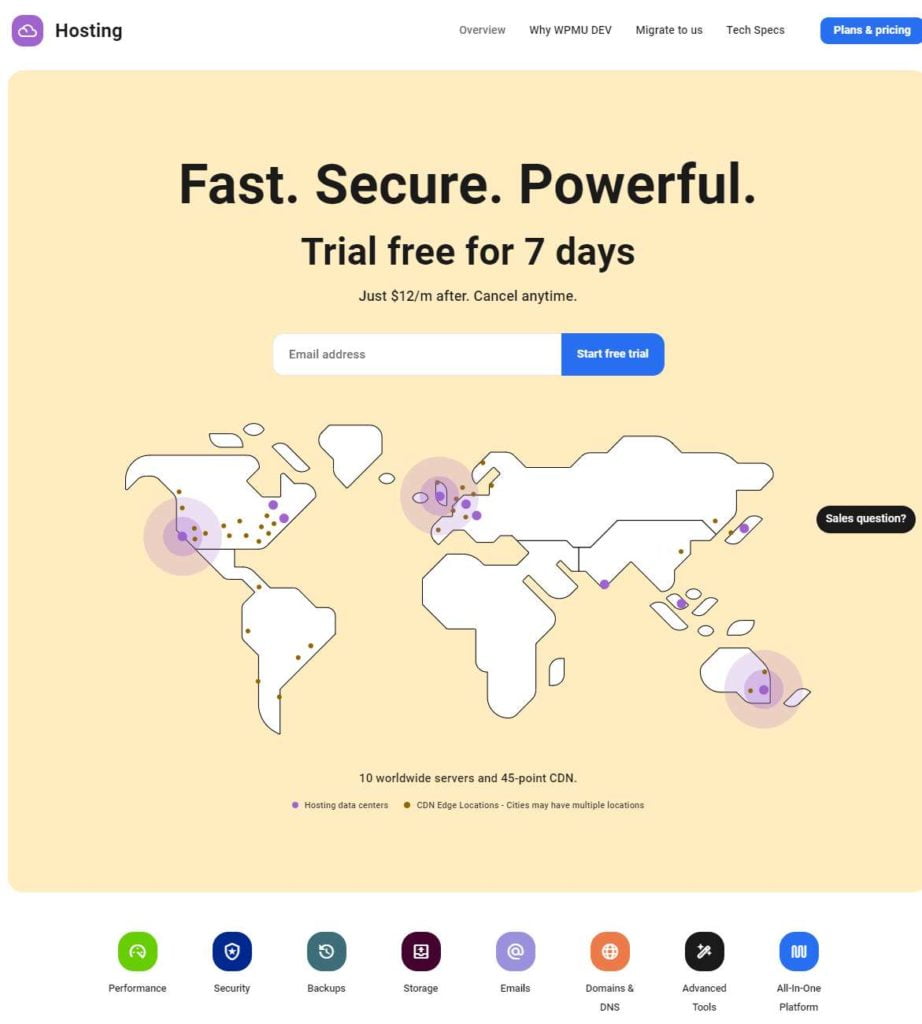Open the Backups clock icon
Viewport: 922px width, 1024px height.
pos(326,951)
